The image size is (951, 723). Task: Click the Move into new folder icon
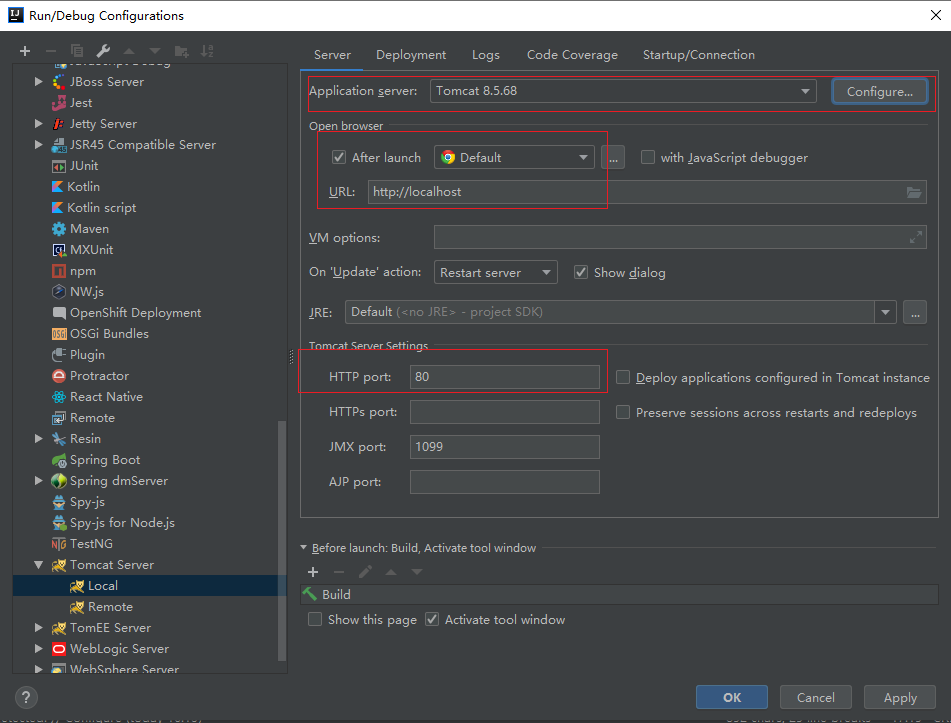pos(181,51)
